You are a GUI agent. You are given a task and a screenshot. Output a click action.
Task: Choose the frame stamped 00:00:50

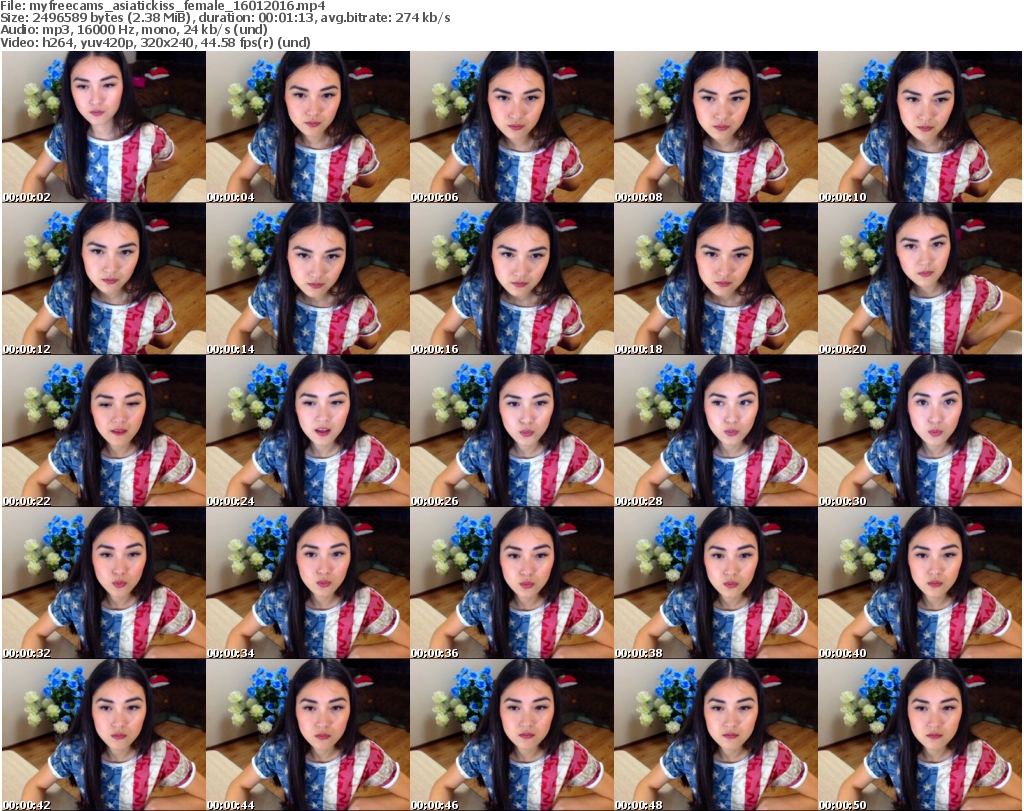point(920,735)
